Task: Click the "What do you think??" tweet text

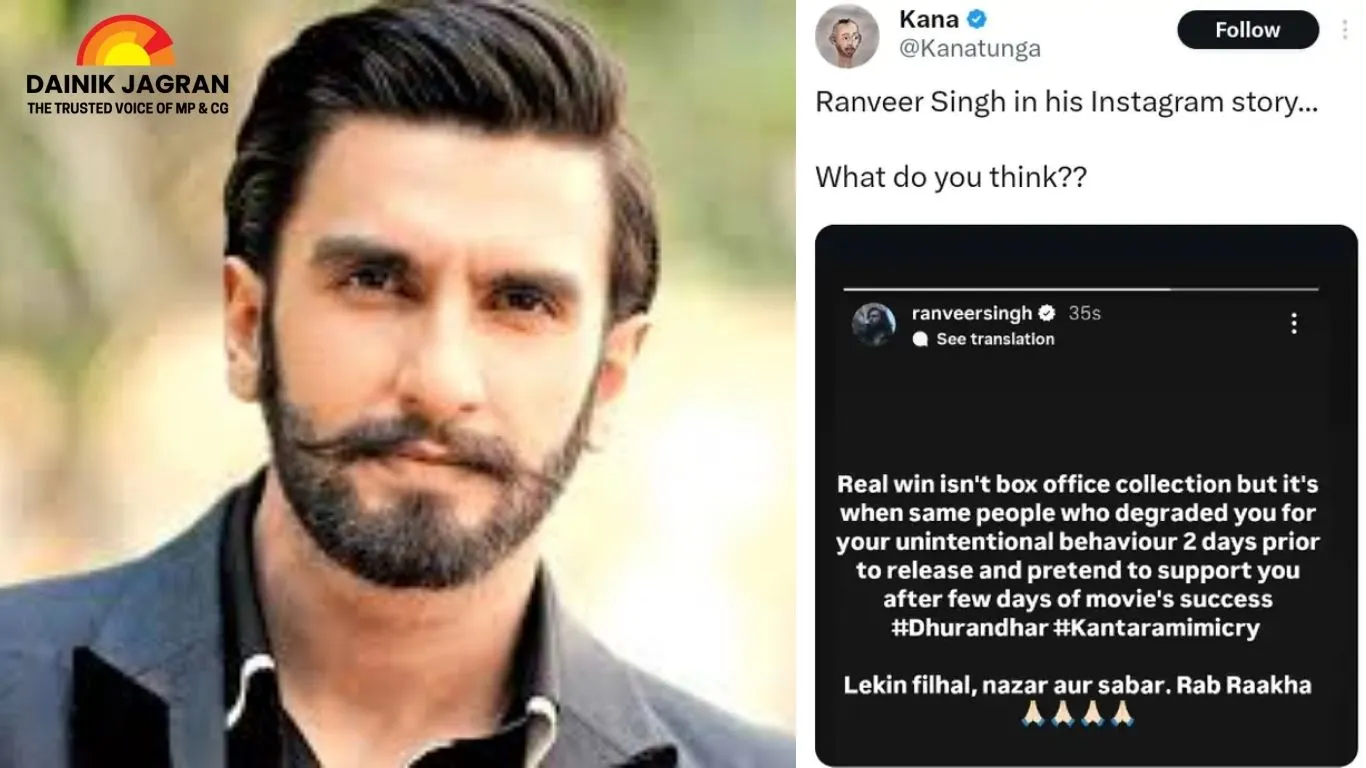Action: 950,177
